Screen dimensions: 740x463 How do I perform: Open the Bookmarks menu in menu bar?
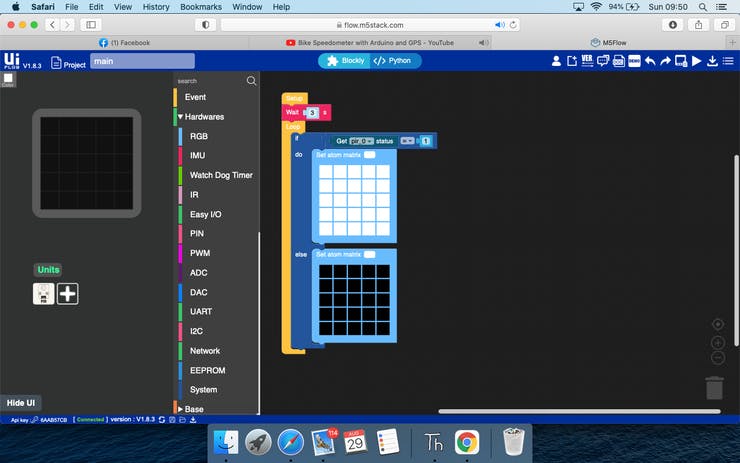[200, 7]
